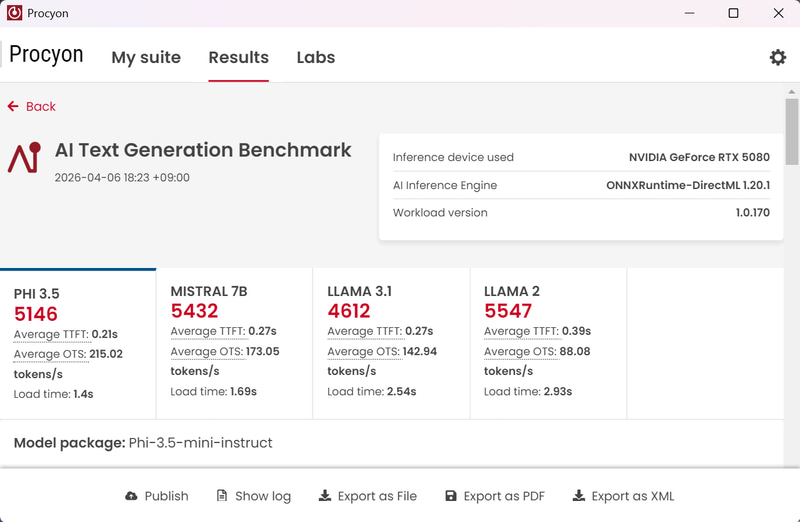This screenshot has width=800, height=522.
Task: Select the Results tab
Action: click(238, 58)
